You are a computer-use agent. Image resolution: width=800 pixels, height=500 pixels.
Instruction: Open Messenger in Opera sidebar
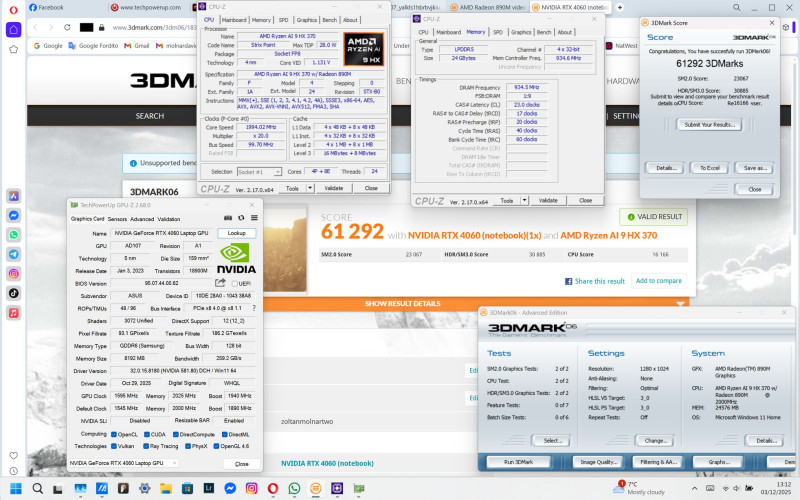coord(14,215)
